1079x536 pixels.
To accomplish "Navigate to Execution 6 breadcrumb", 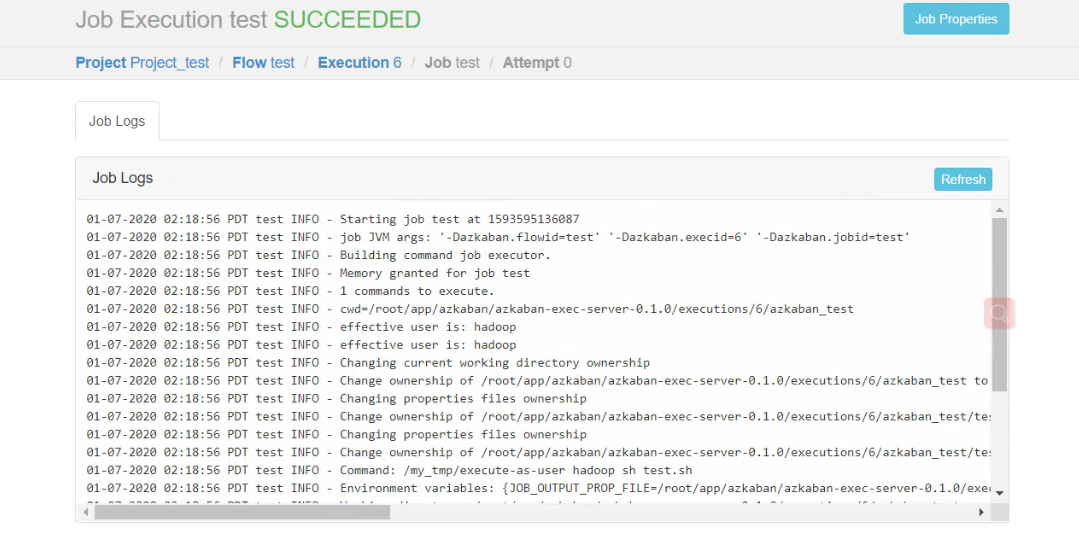I will 359,63.
